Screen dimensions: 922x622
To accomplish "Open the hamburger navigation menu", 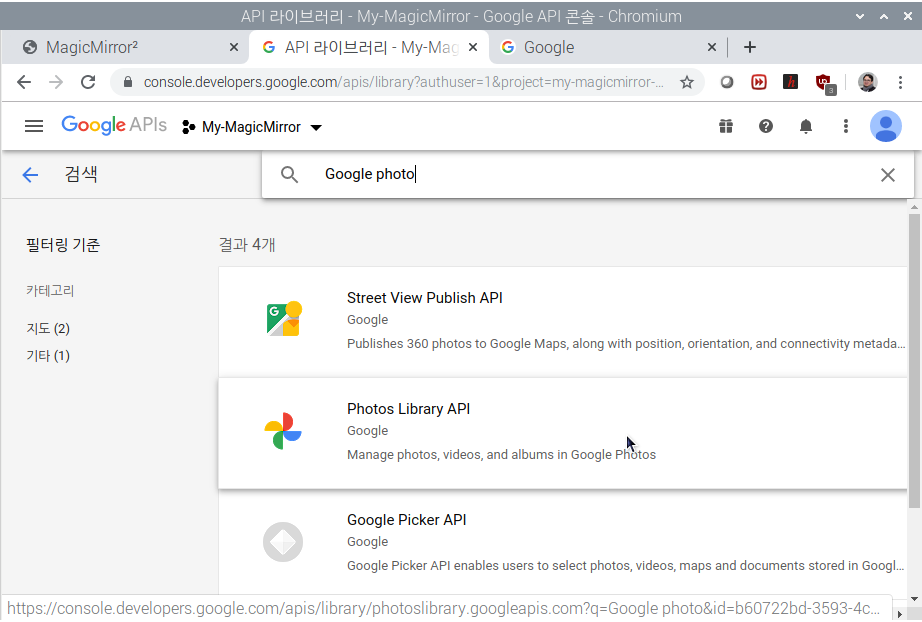I will (34, 126).
